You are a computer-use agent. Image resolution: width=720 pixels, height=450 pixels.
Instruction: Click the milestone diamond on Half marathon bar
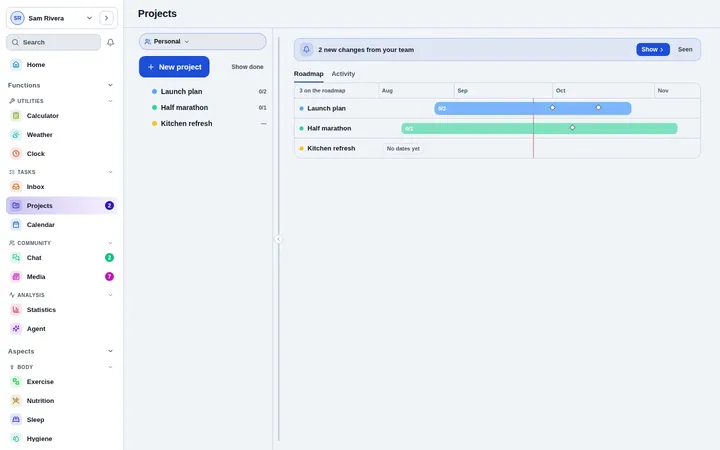pyautogui.click(x=572, y=128)
